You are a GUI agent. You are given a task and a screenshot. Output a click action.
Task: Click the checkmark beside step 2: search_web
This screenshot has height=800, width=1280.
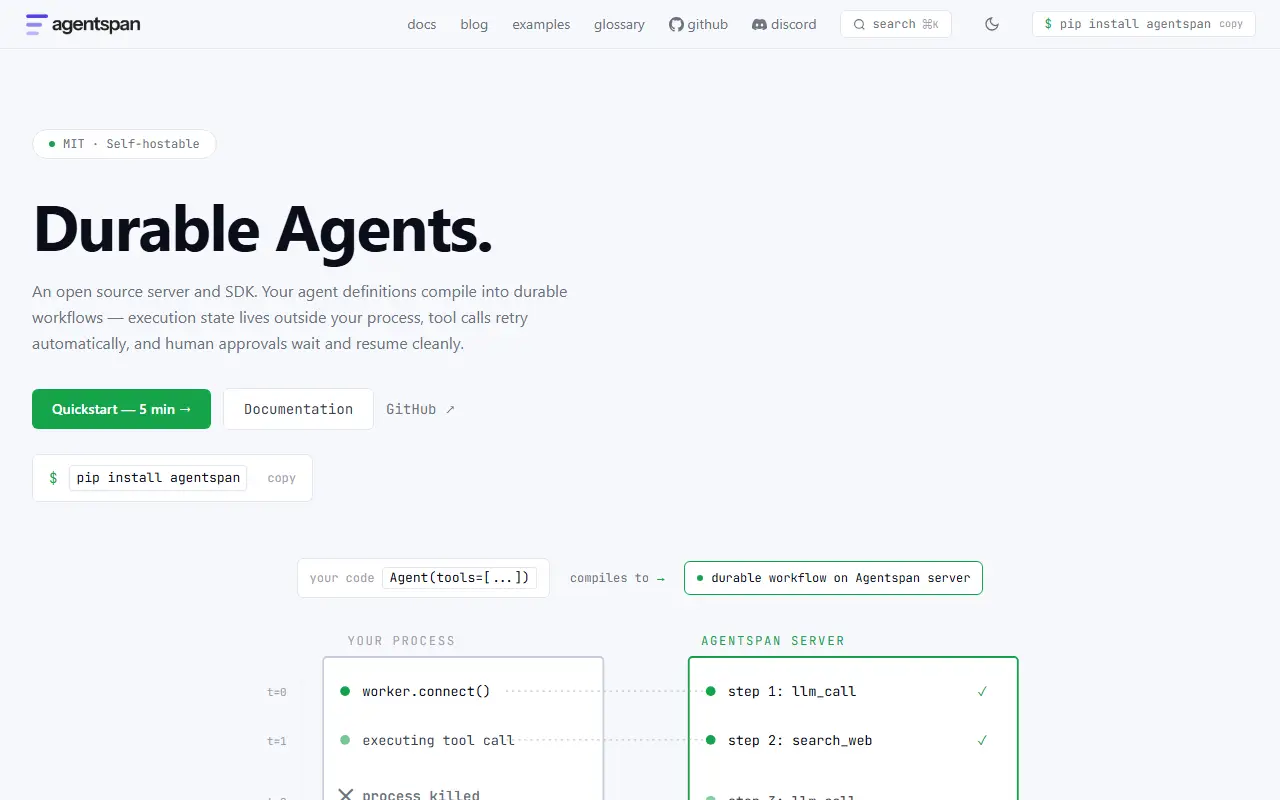point(982,740)
